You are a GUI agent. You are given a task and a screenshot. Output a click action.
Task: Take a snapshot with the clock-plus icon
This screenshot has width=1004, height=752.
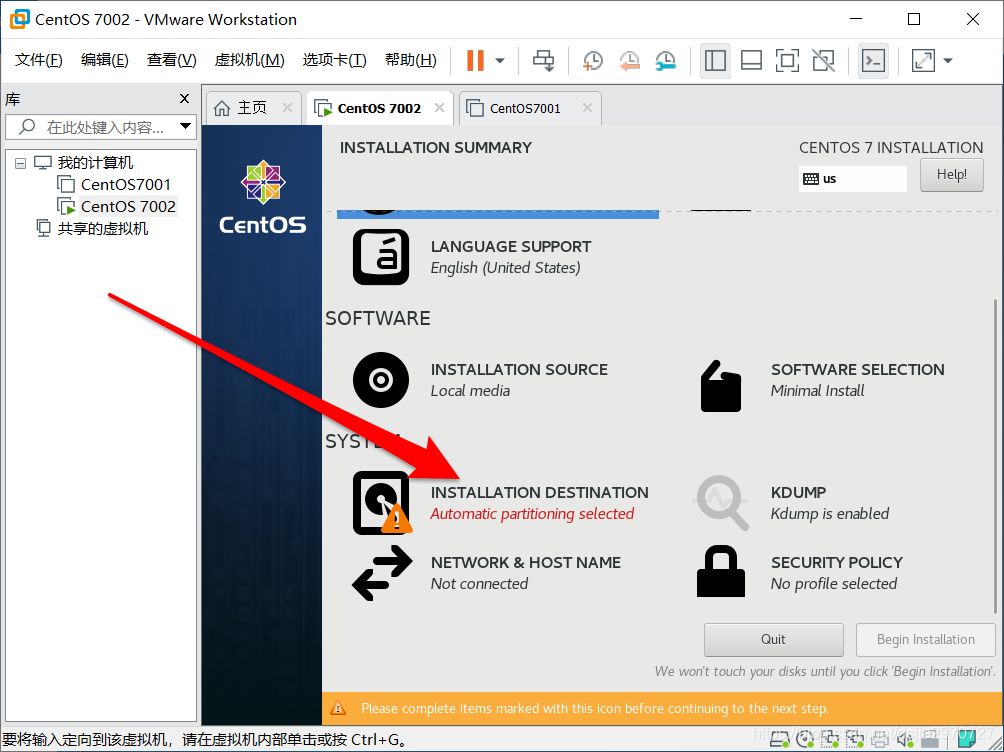592,61
